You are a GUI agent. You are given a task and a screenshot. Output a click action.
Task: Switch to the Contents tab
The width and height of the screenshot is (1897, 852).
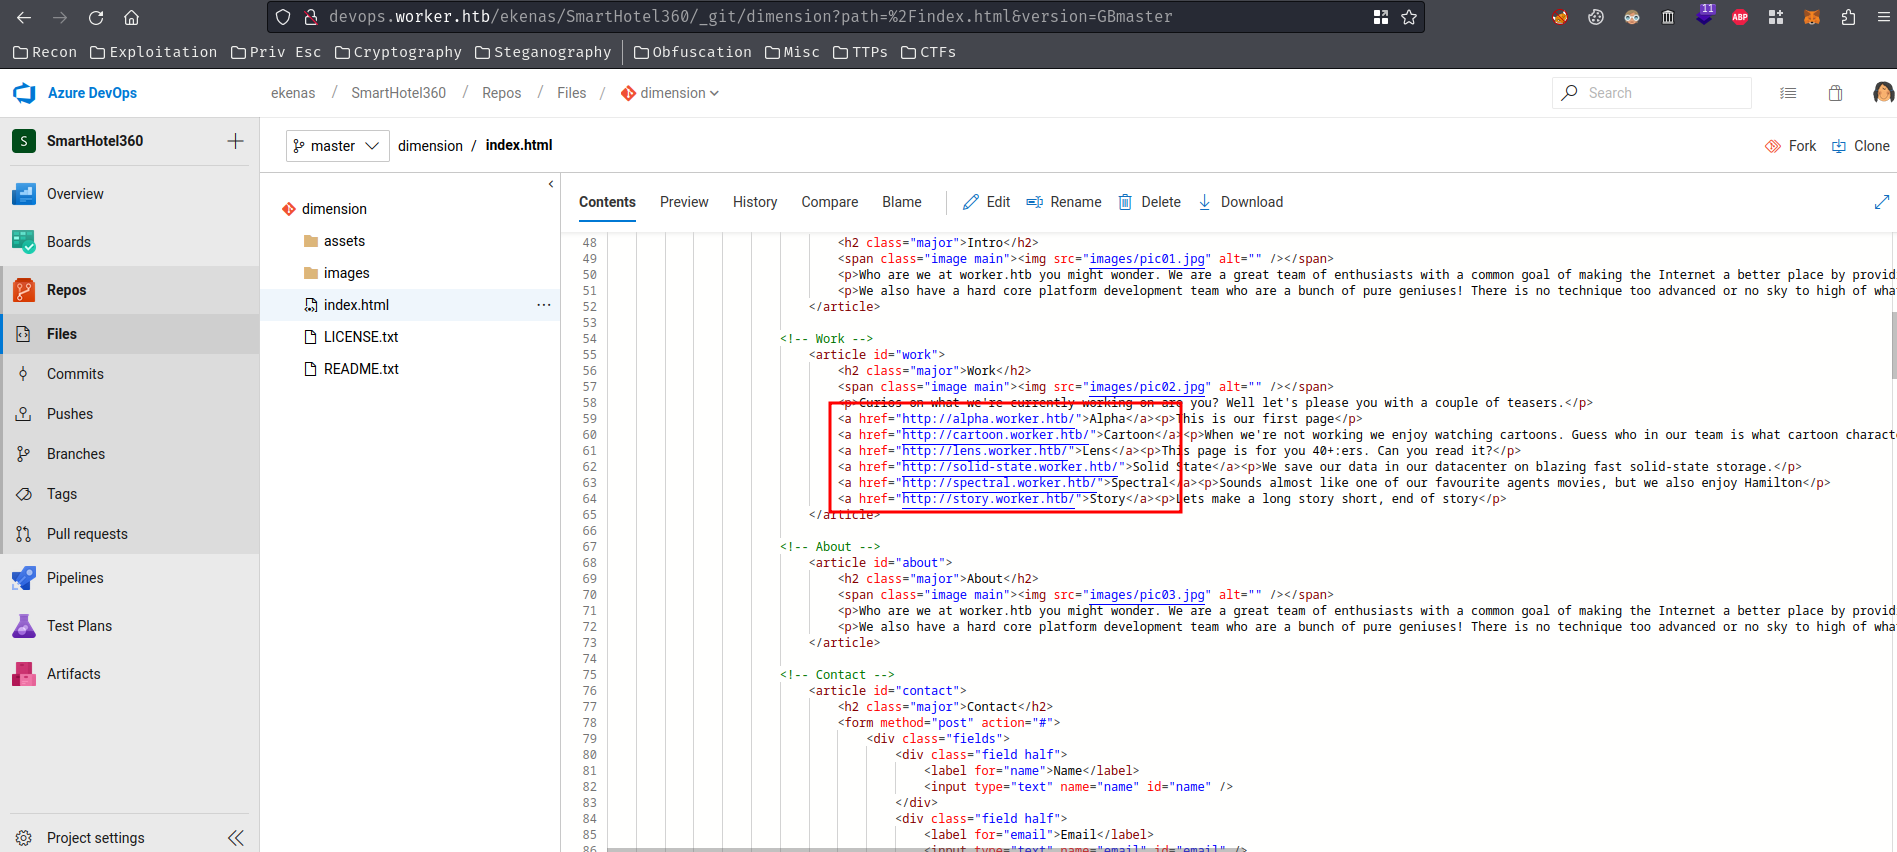[607, 202]
